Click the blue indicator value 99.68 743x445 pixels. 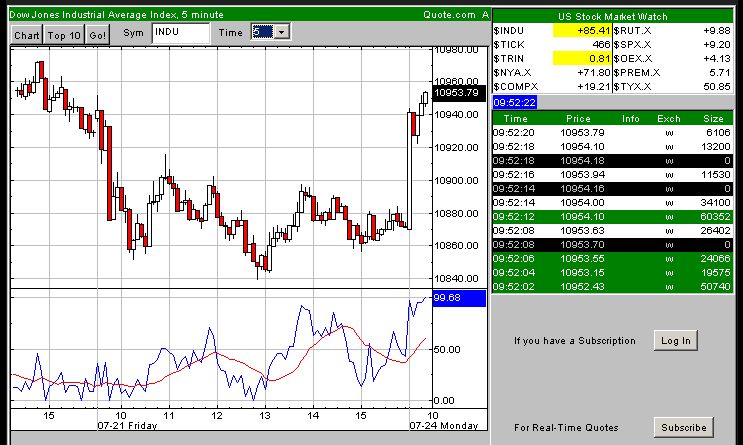click(459, 298)
